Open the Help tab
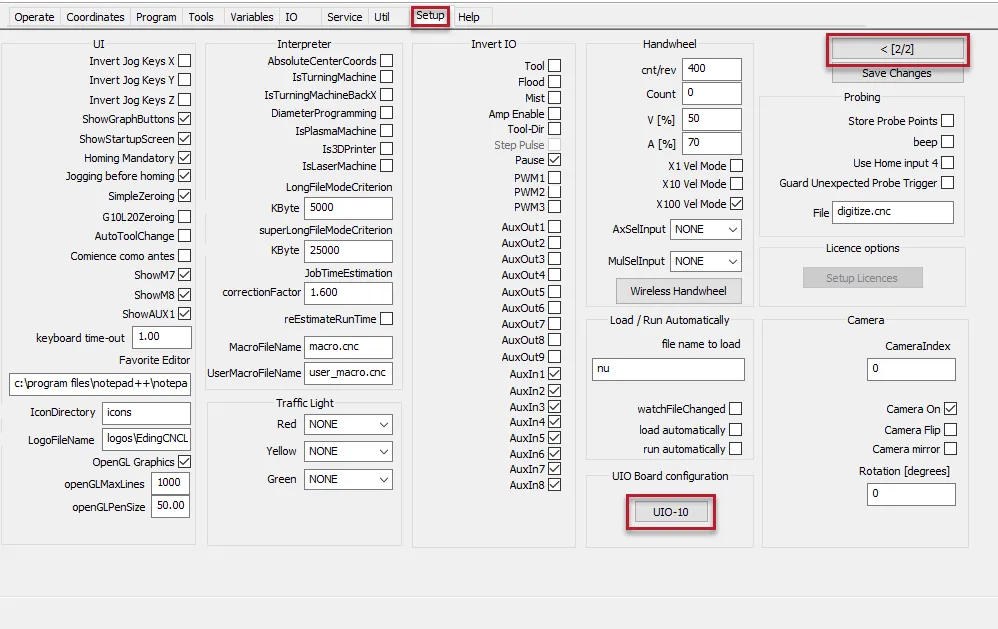 (x=469, y=17)
